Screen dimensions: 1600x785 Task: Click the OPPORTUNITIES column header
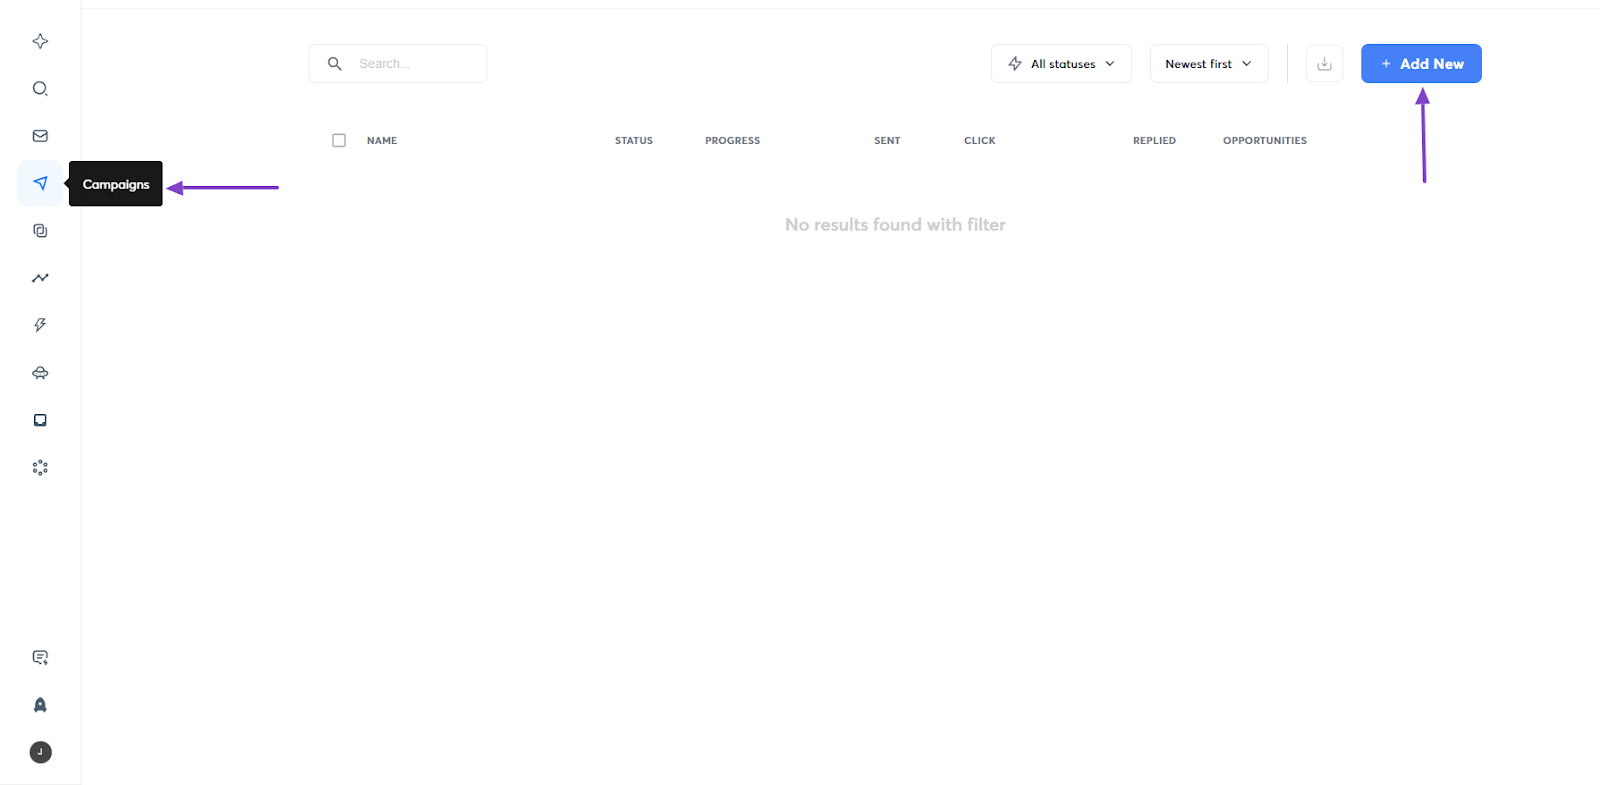[1265, 141]
